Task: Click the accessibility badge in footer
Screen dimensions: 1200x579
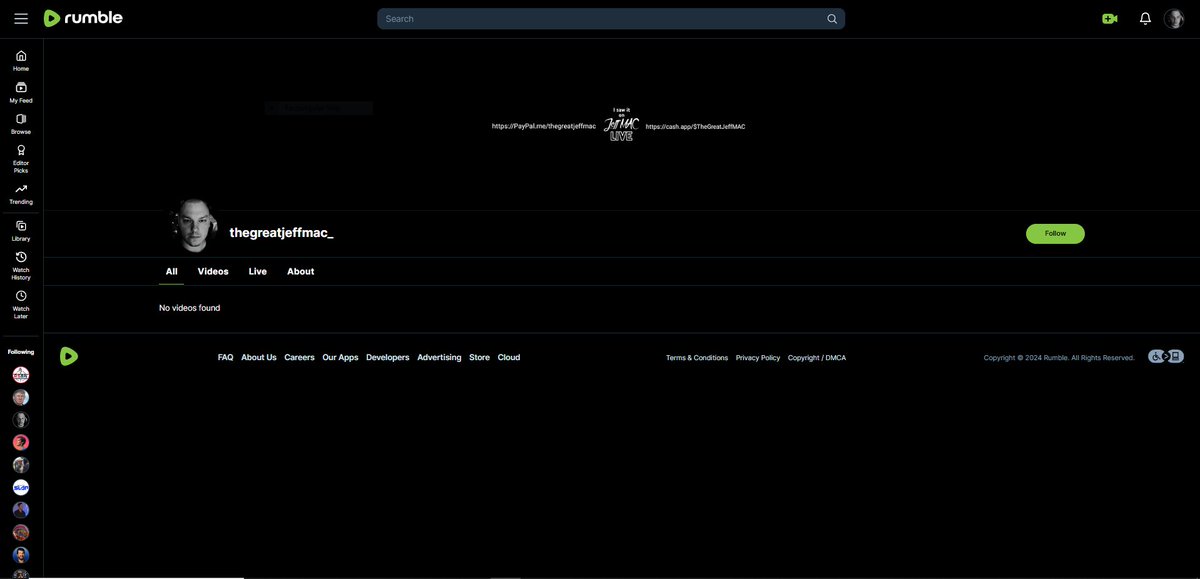Action: point(1166,356)
